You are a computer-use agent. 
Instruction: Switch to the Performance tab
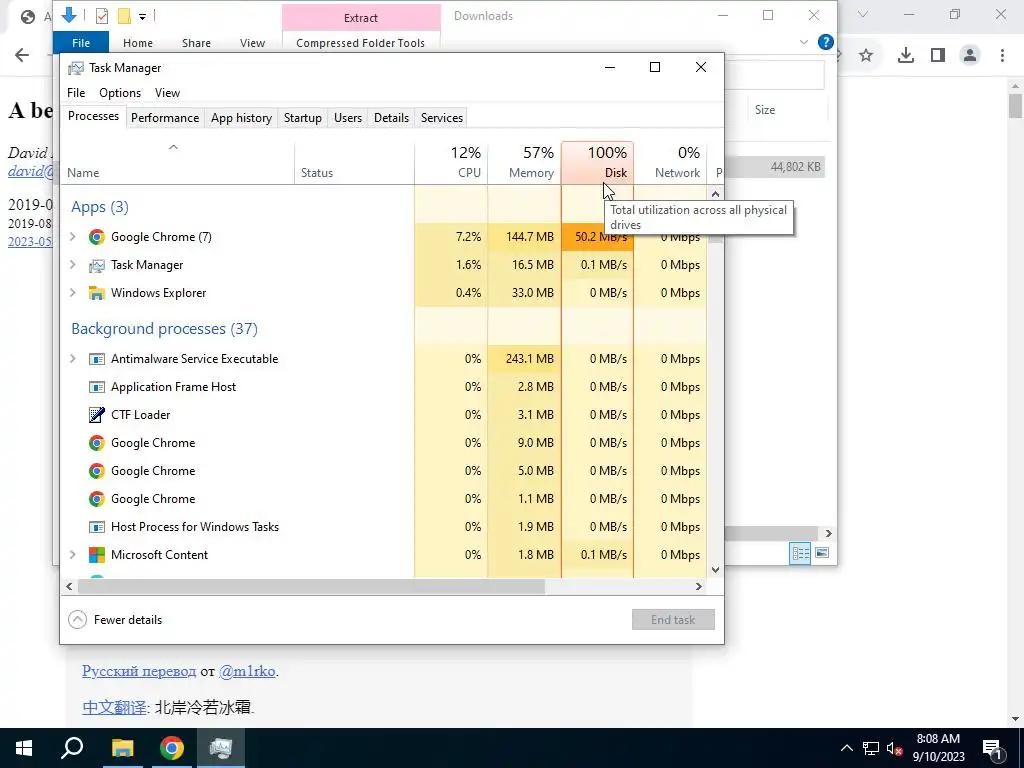point(165,118)
